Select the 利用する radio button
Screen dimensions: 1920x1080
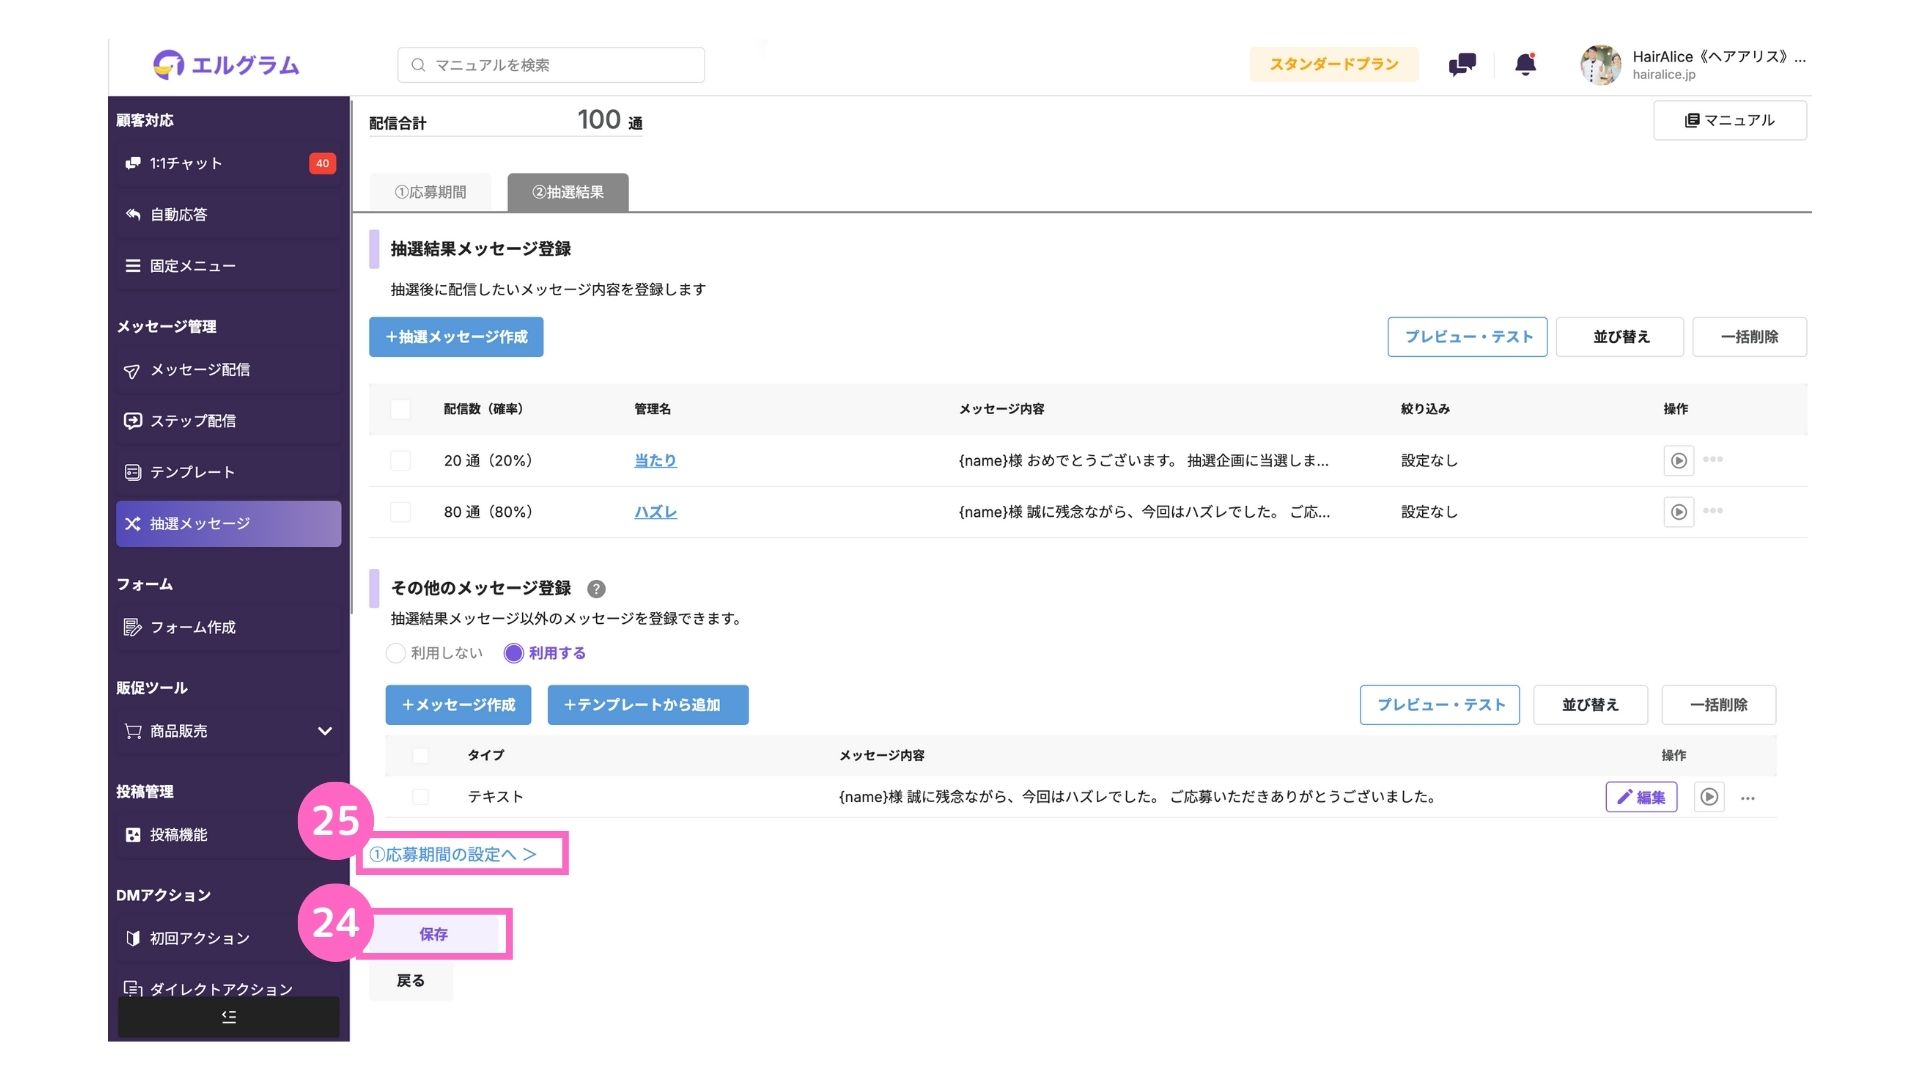[514, 653]
